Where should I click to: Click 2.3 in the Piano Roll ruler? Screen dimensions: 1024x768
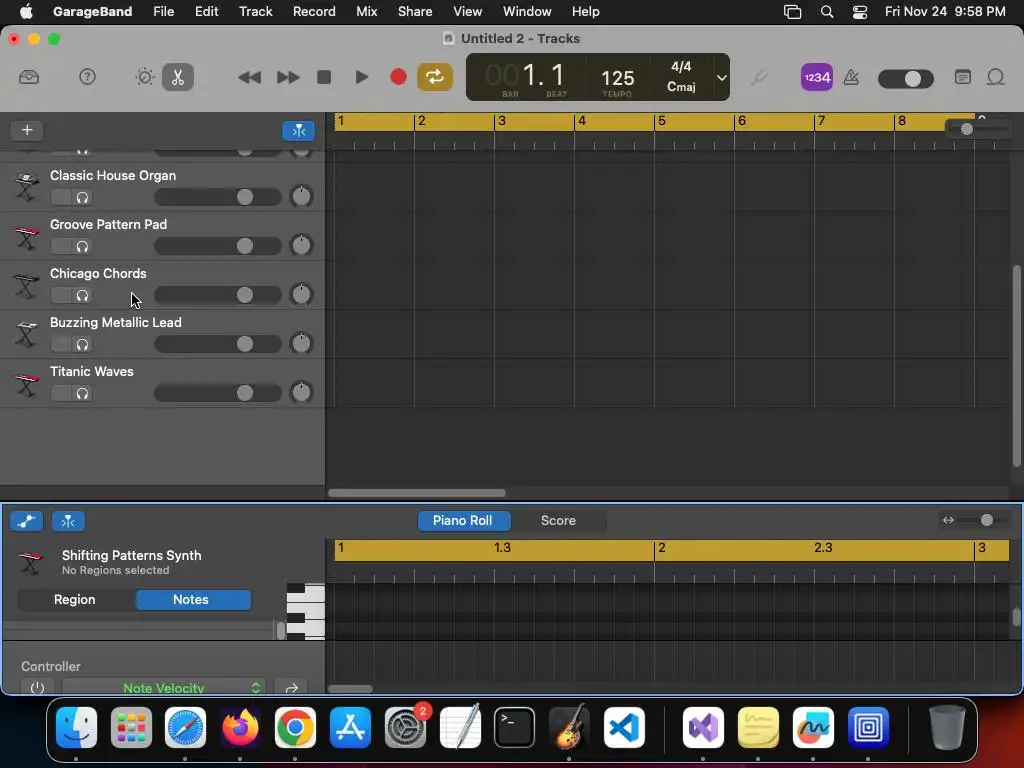tap(823, 547)
